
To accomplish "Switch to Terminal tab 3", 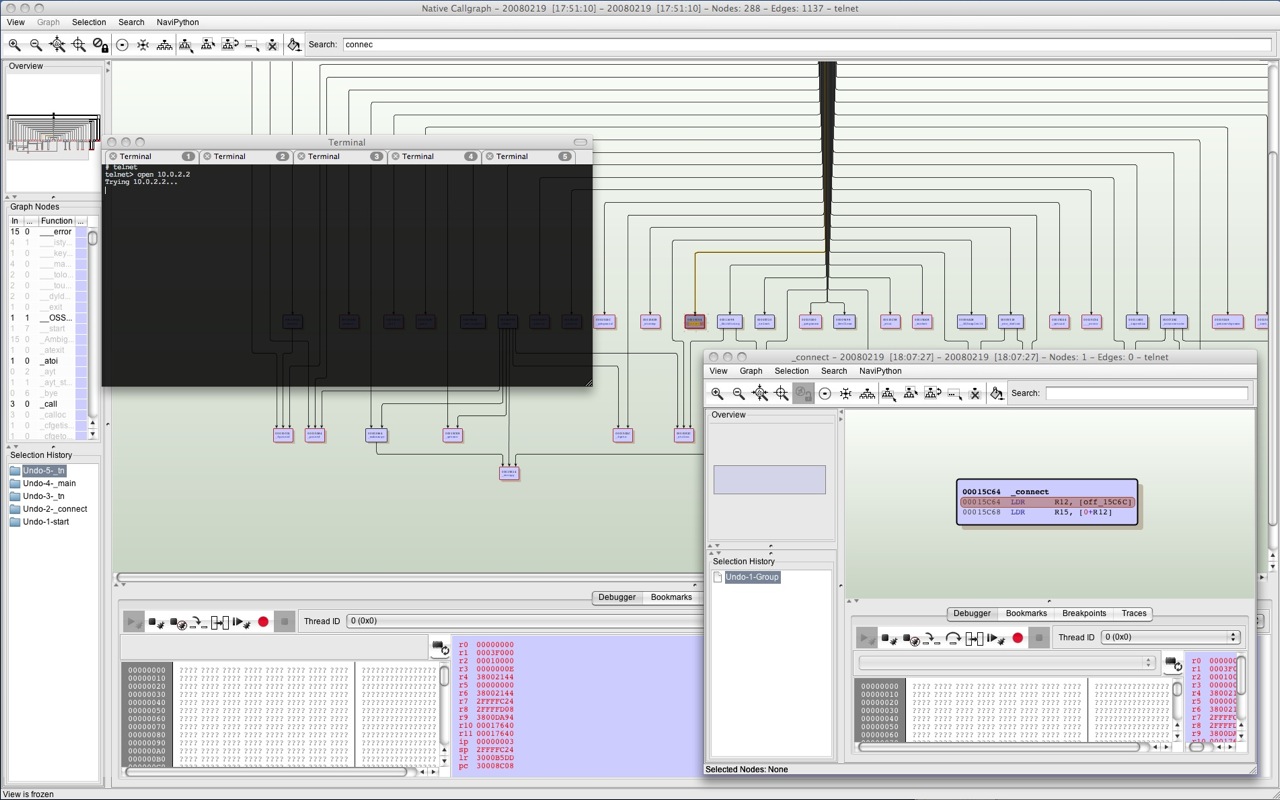I will click(340, 156).
